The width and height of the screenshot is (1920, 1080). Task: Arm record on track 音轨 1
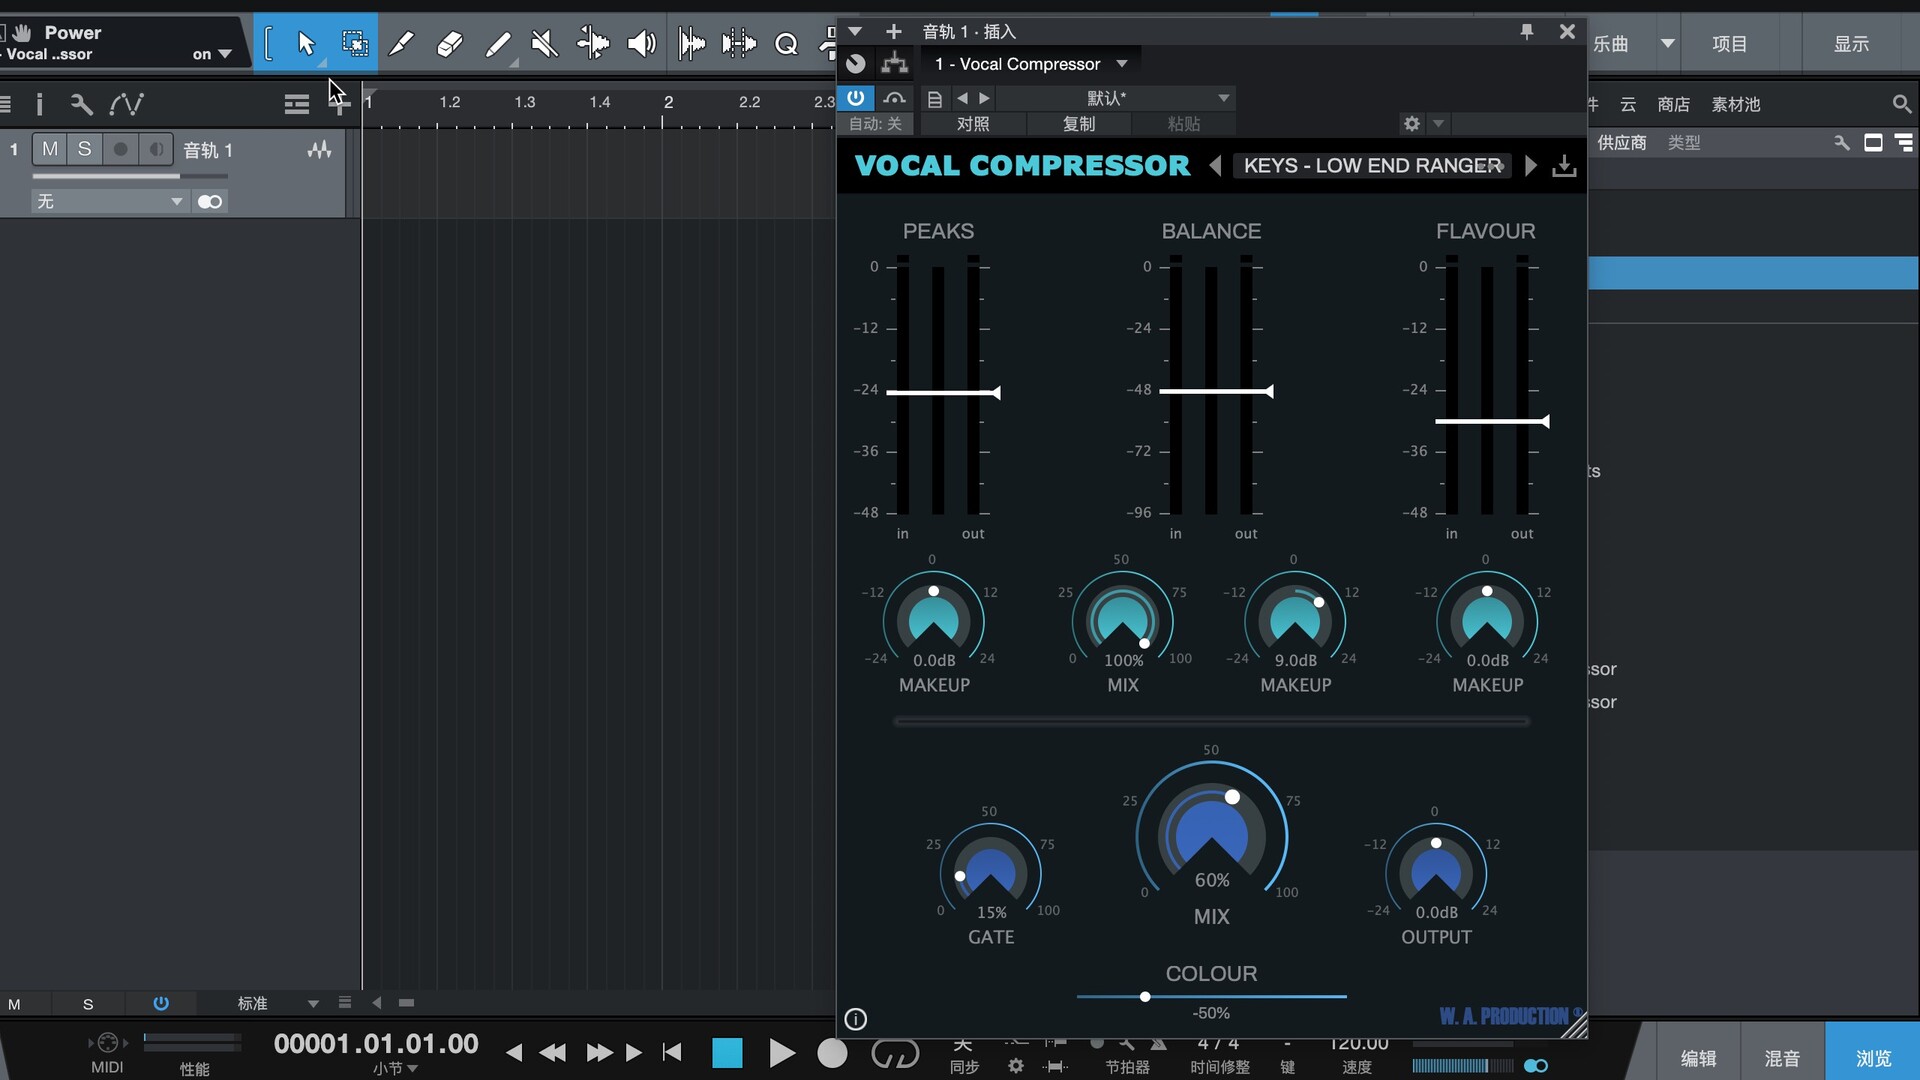coord(120,150)
